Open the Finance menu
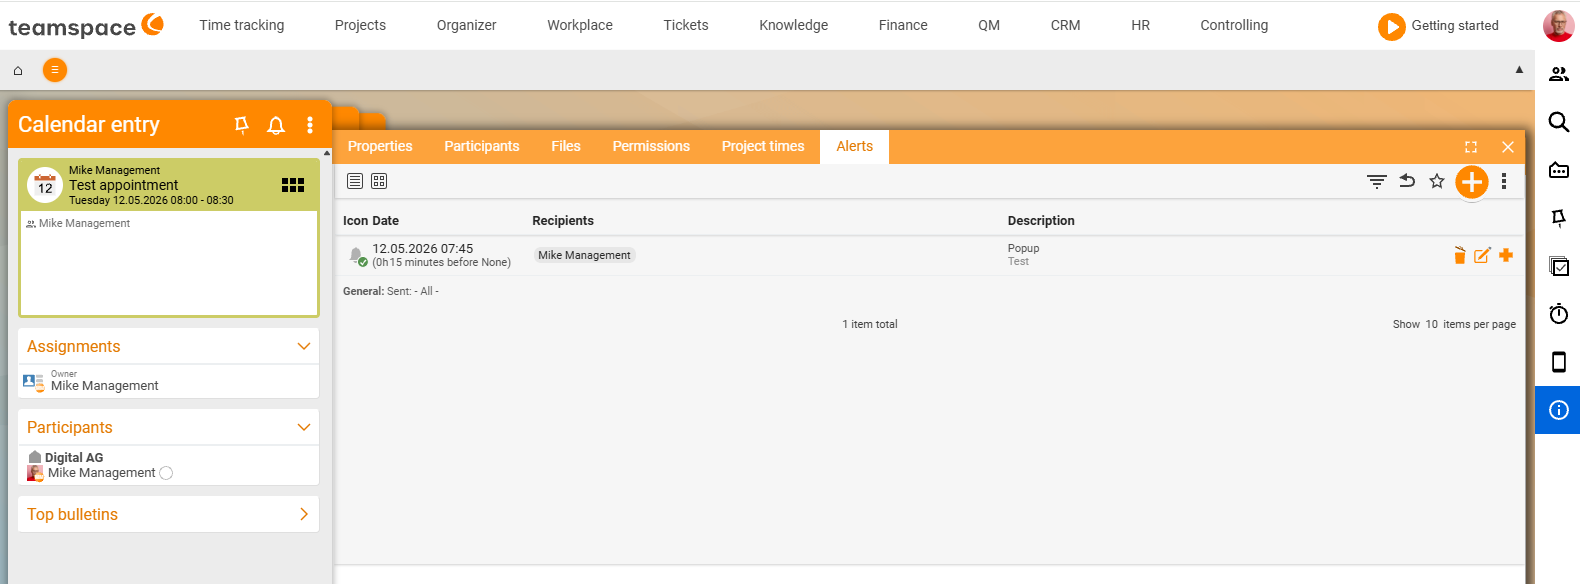 point(903,25)
